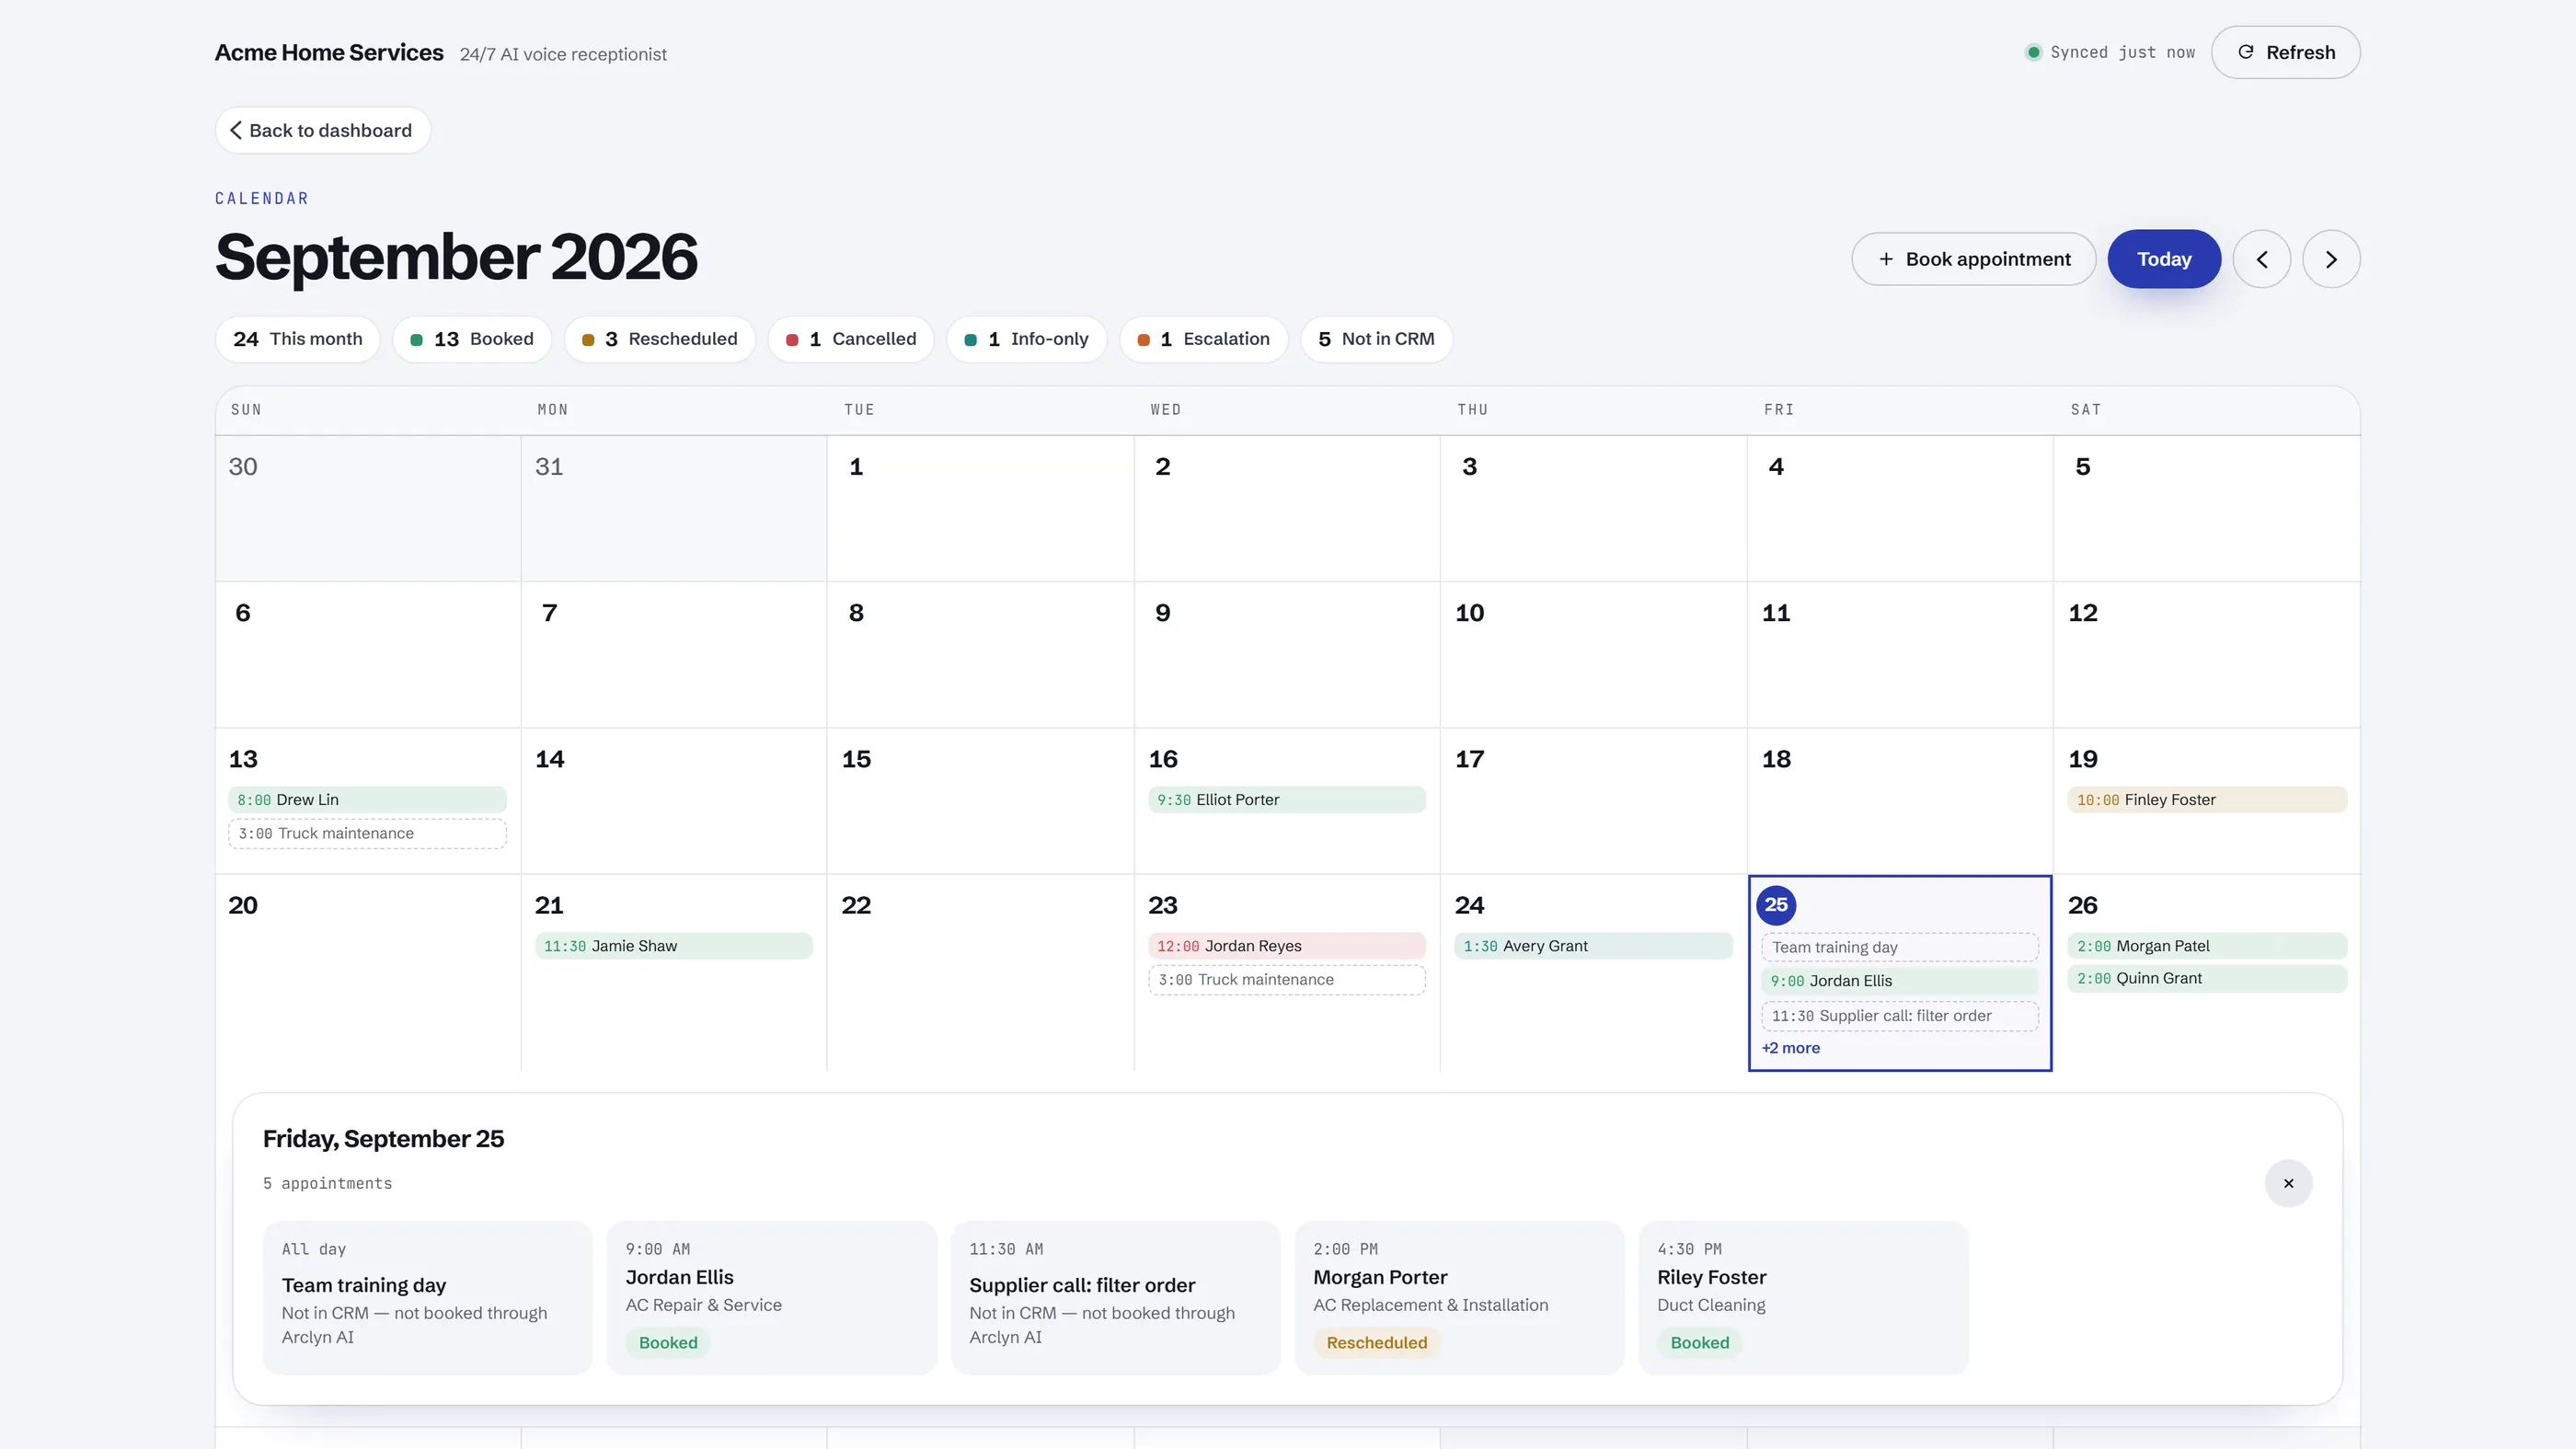The width and height of the screenshot is (2576, 1449).
Task: Select the 24 This month filter chip
Action: tap(298, 339)
